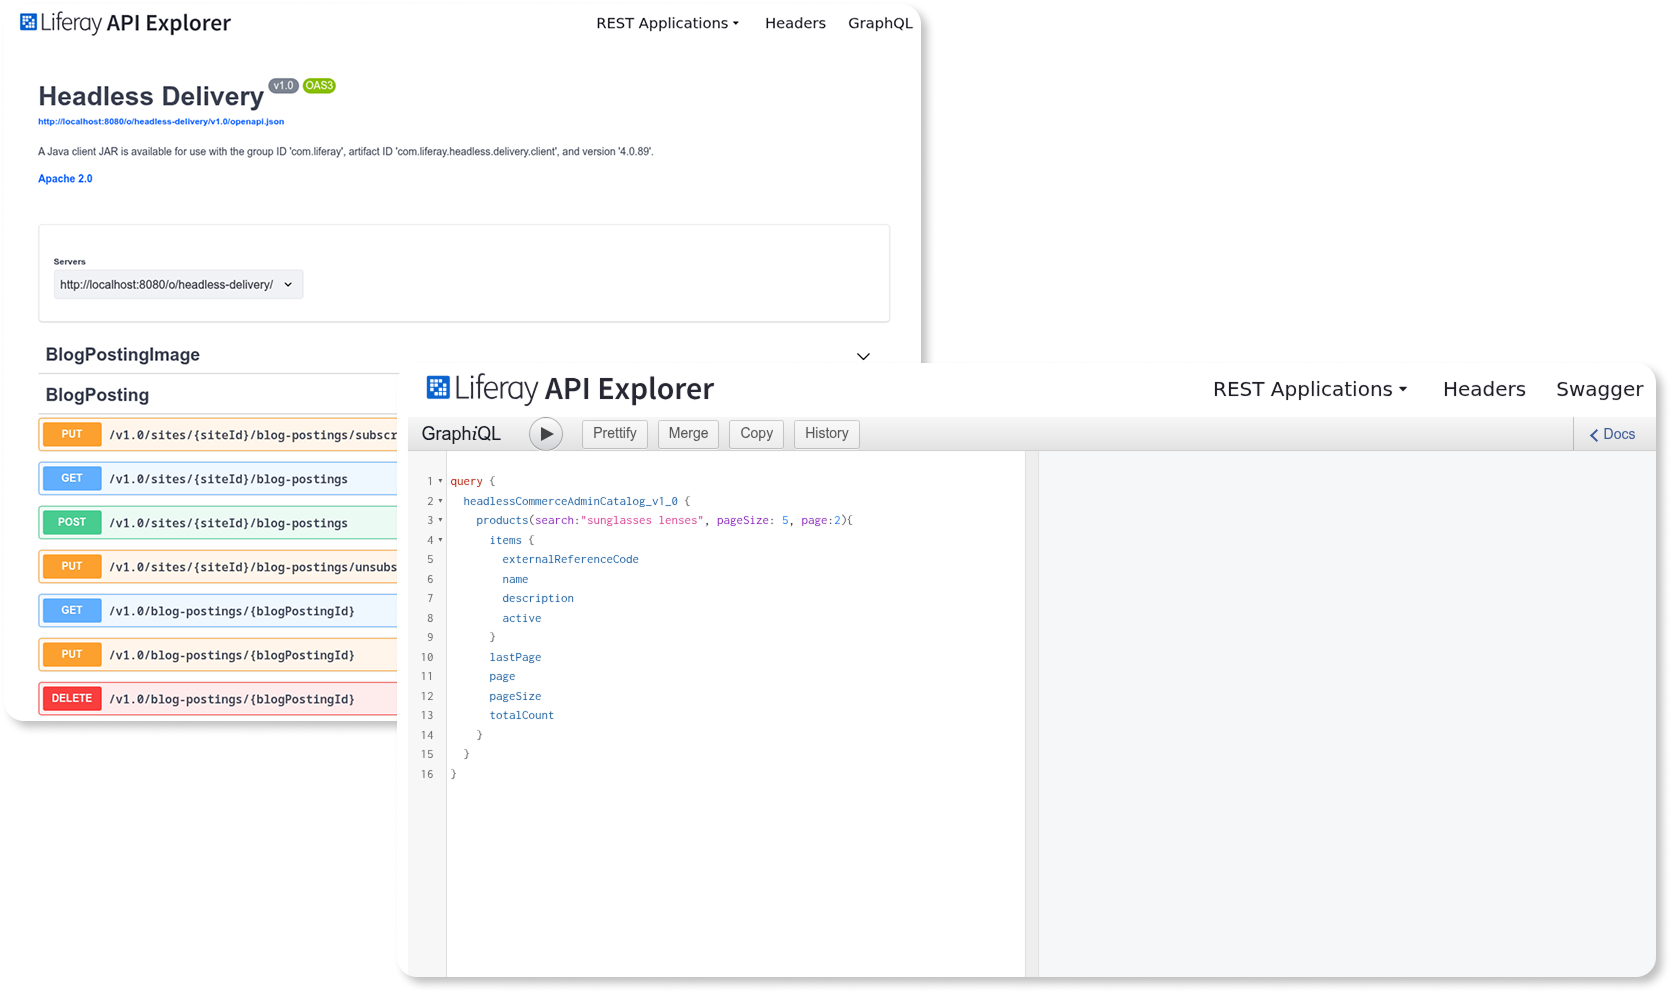Open the openapi.json link
1672x993 pixels.
(161, 122)
